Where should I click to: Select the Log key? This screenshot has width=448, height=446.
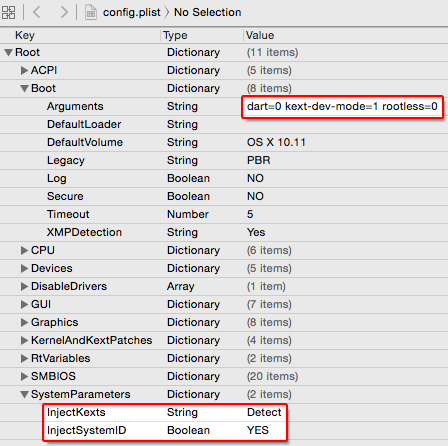coord(57,179)
